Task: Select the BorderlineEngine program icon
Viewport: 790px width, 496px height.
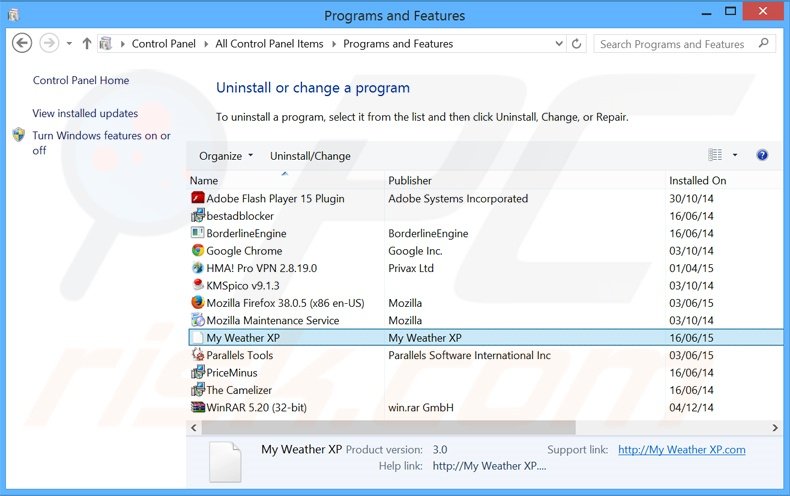Action: (198, 232)
